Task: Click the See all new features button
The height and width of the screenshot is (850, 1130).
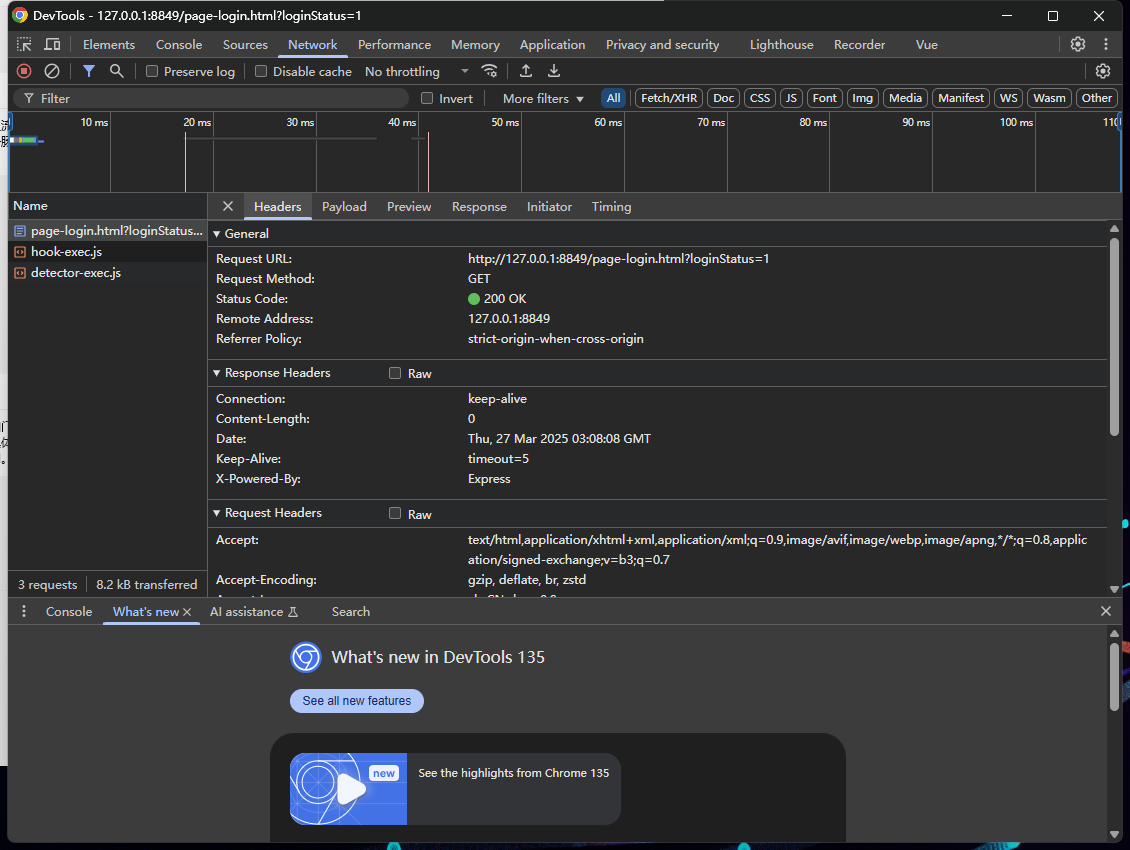Action: (357, 701)
